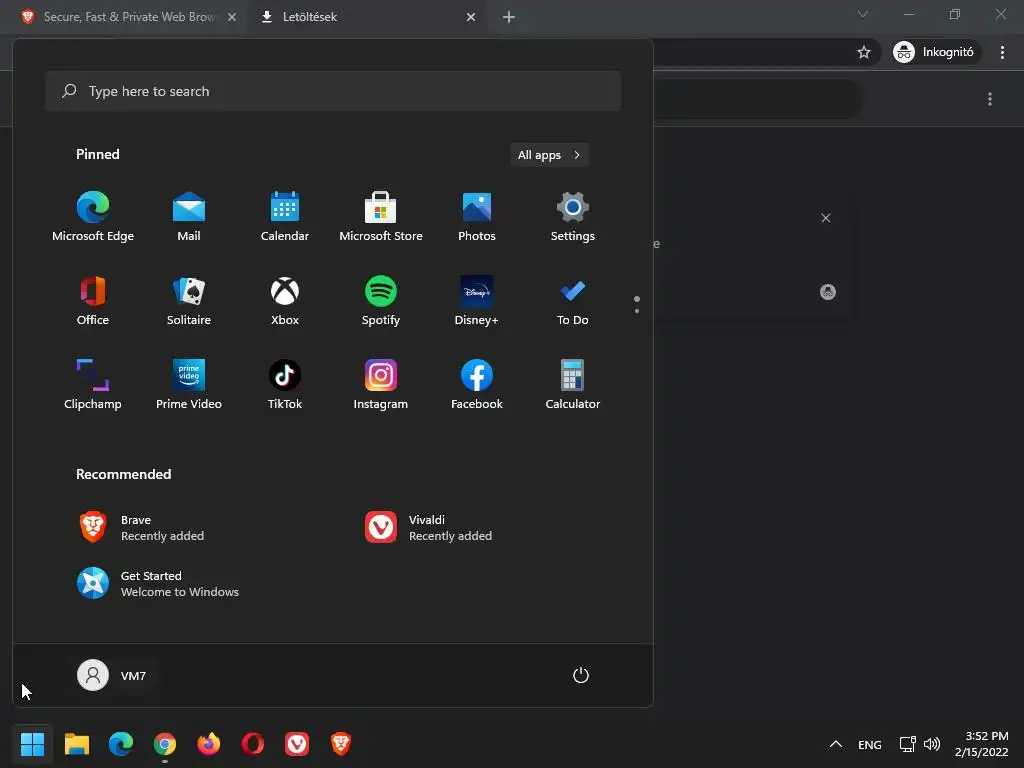Launch Brave from the taskbar
The height and width of the screenshot is (768, 1024).
[341, 744]
